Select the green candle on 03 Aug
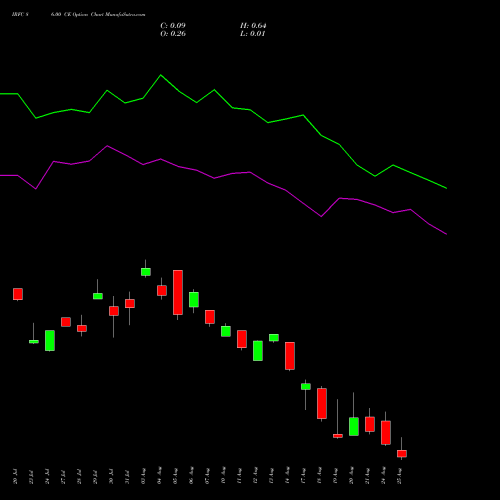 pyautogui.click(x=146, y=272)
